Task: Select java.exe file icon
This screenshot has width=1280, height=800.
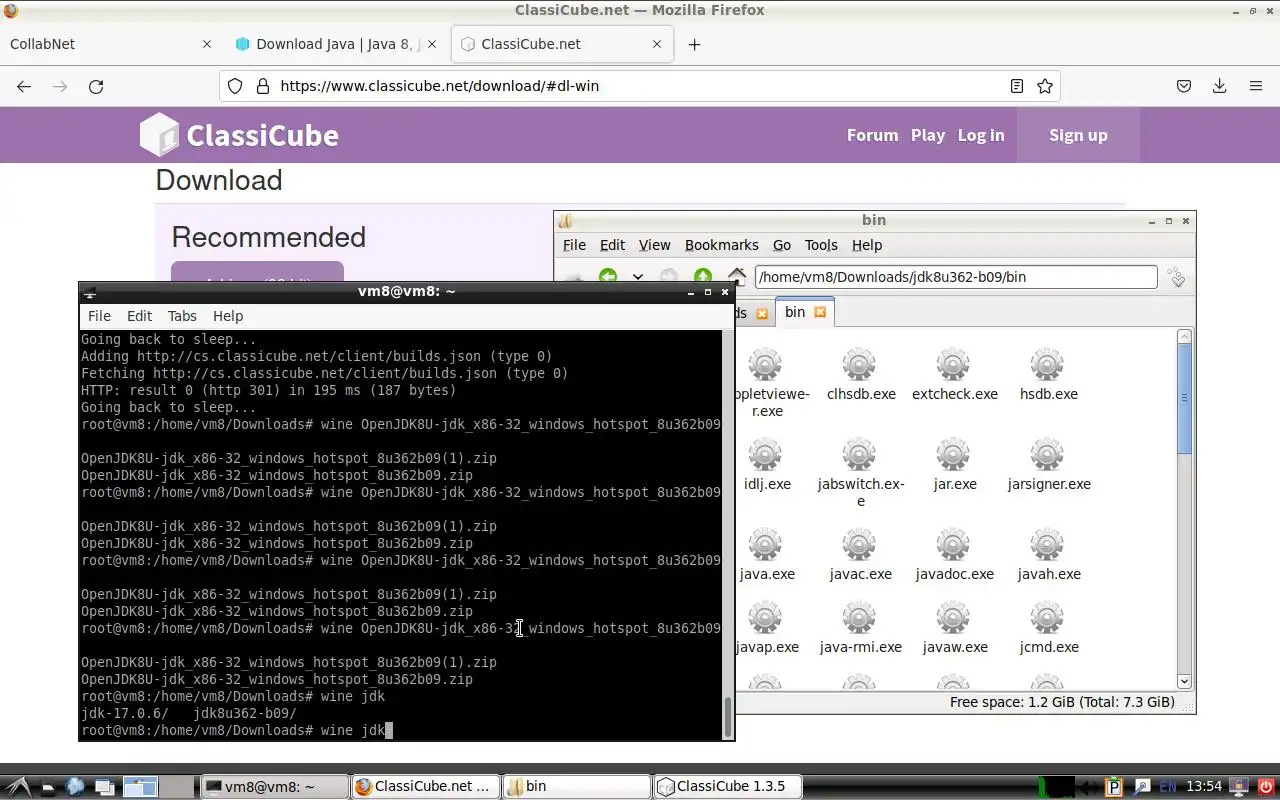Action: tap(766, 555)
